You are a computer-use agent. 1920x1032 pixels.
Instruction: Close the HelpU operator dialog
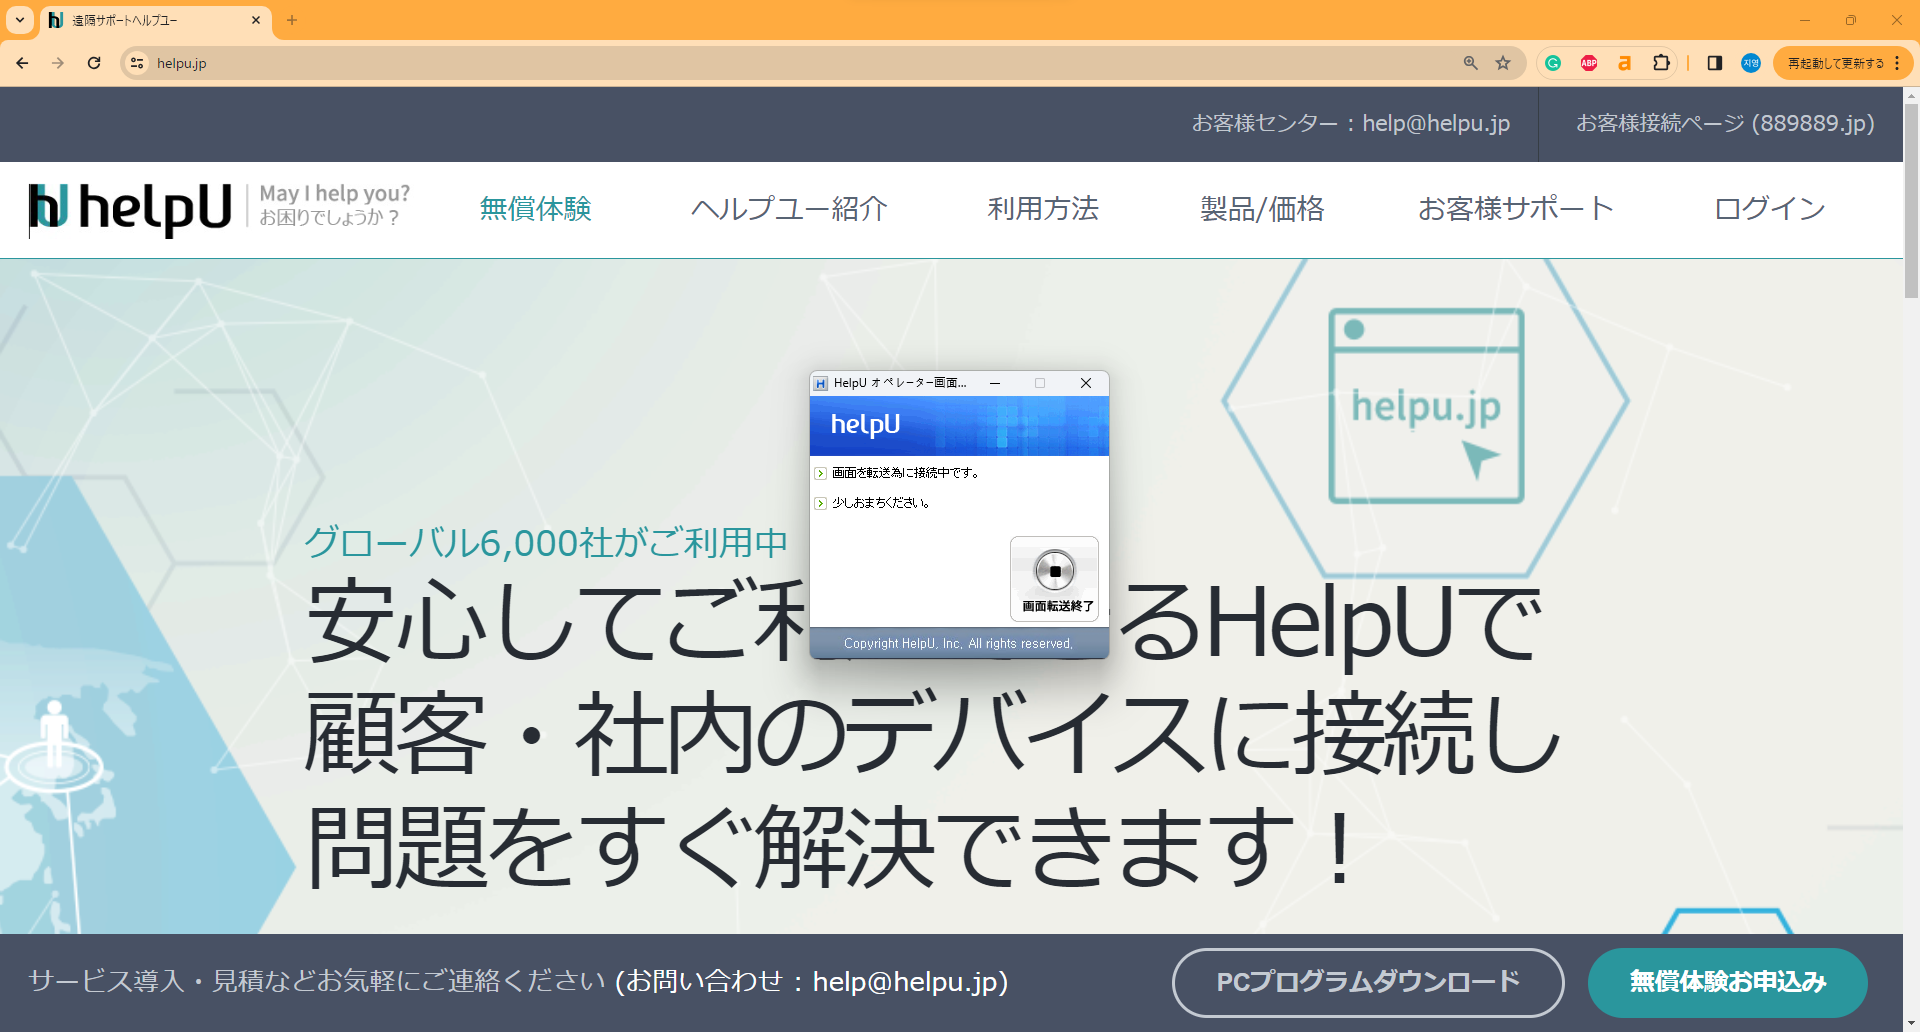pos(1086,383)
